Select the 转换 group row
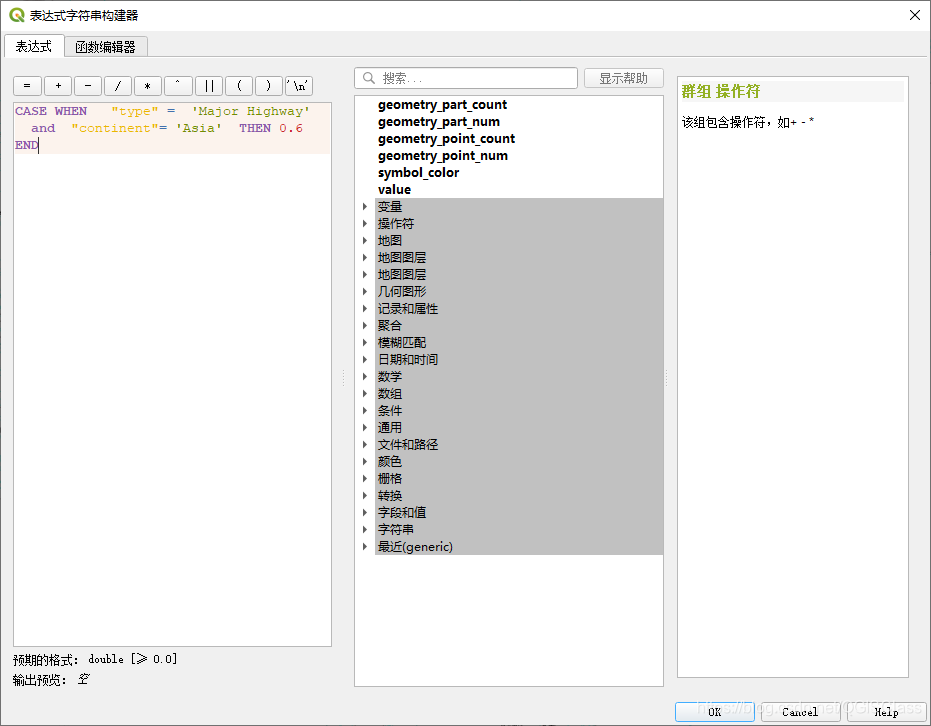 point(519,496)
